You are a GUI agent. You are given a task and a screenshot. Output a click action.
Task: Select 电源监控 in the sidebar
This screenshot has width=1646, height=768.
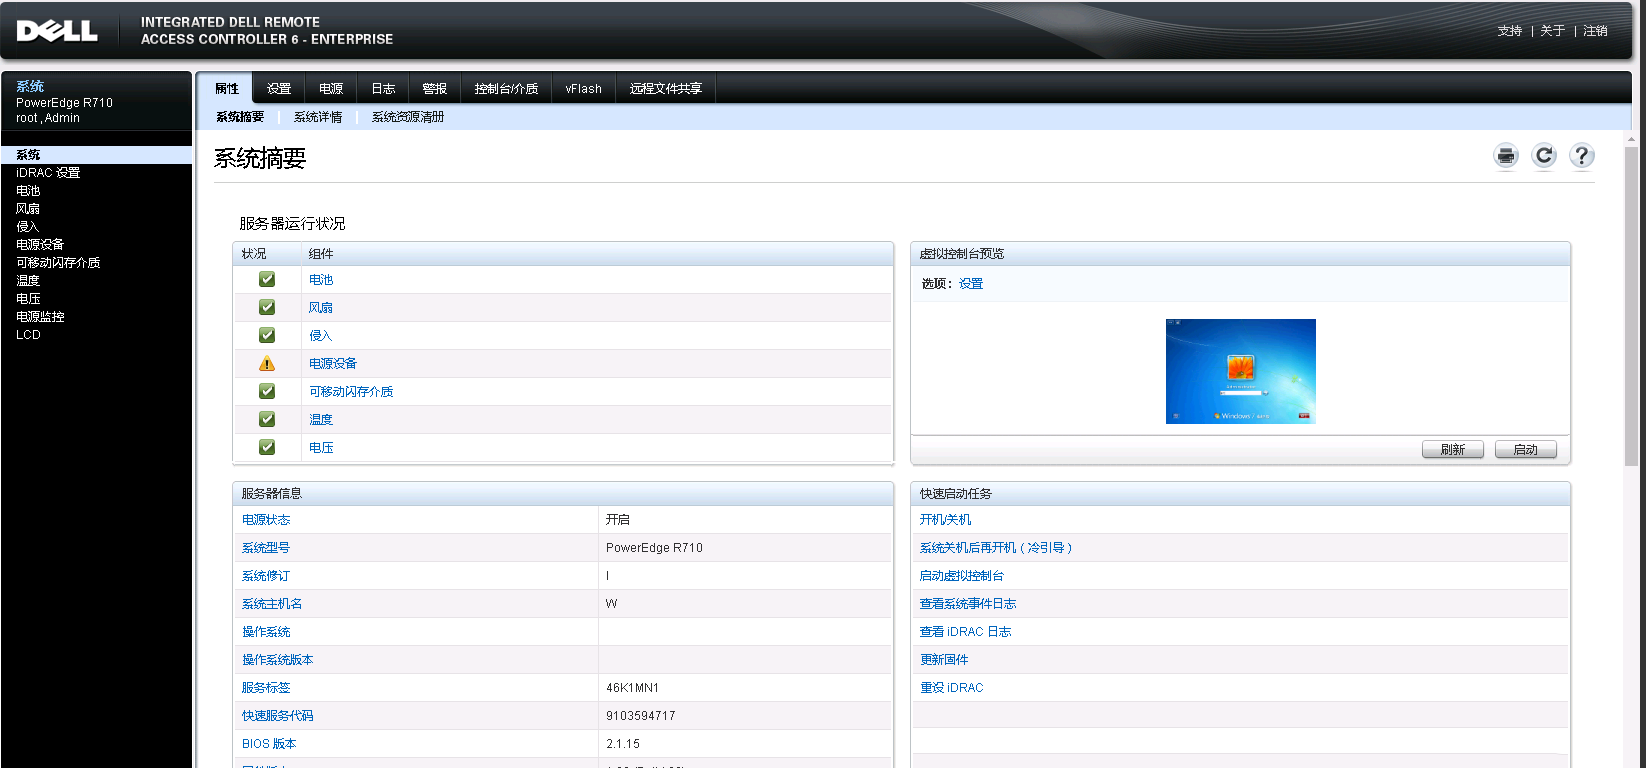pos(40,317)
